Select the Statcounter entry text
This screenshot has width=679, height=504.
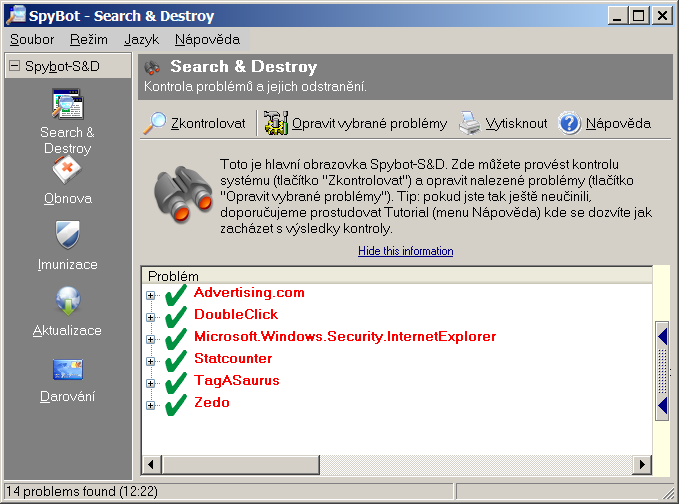tap(233, 359)
